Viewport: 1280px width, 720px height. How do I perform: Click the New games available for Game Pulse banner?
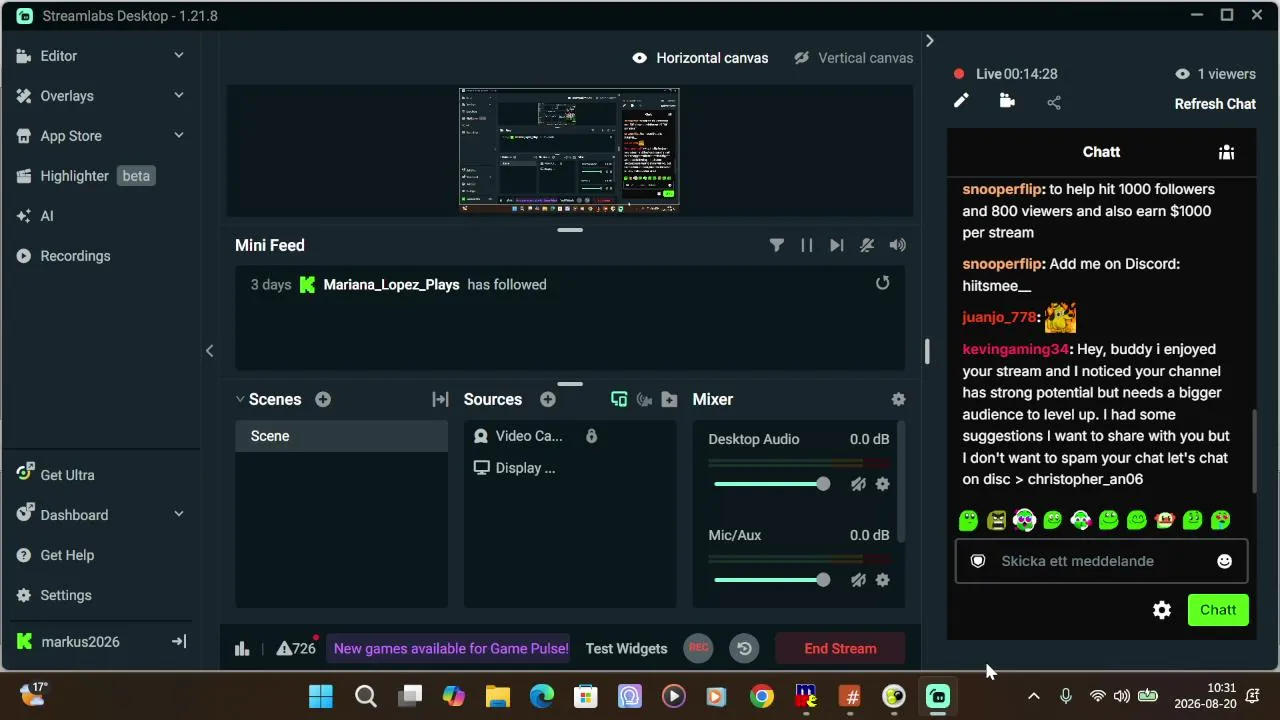(451, 648)
